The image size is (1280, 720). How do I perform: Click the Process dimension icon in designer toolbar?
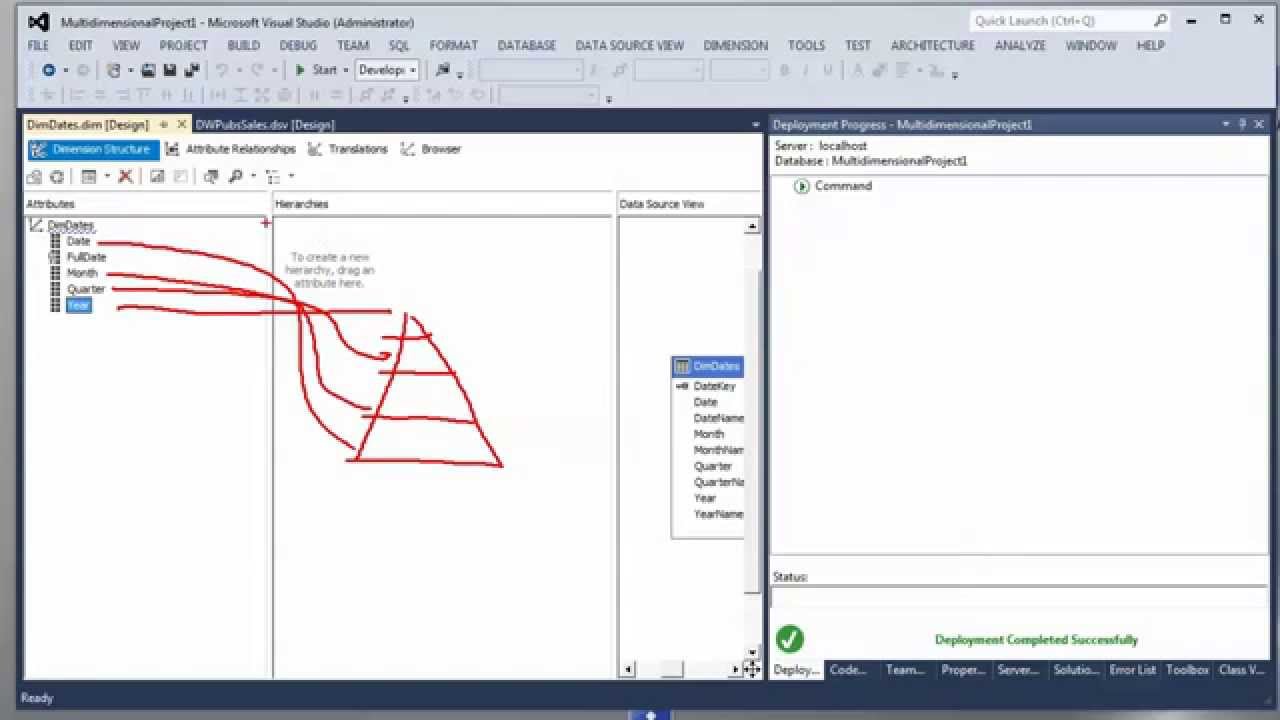34,177
